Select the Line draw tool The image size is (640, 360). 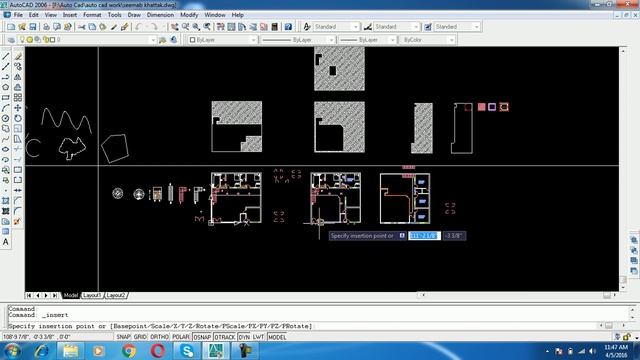click(x=6, y=56)
